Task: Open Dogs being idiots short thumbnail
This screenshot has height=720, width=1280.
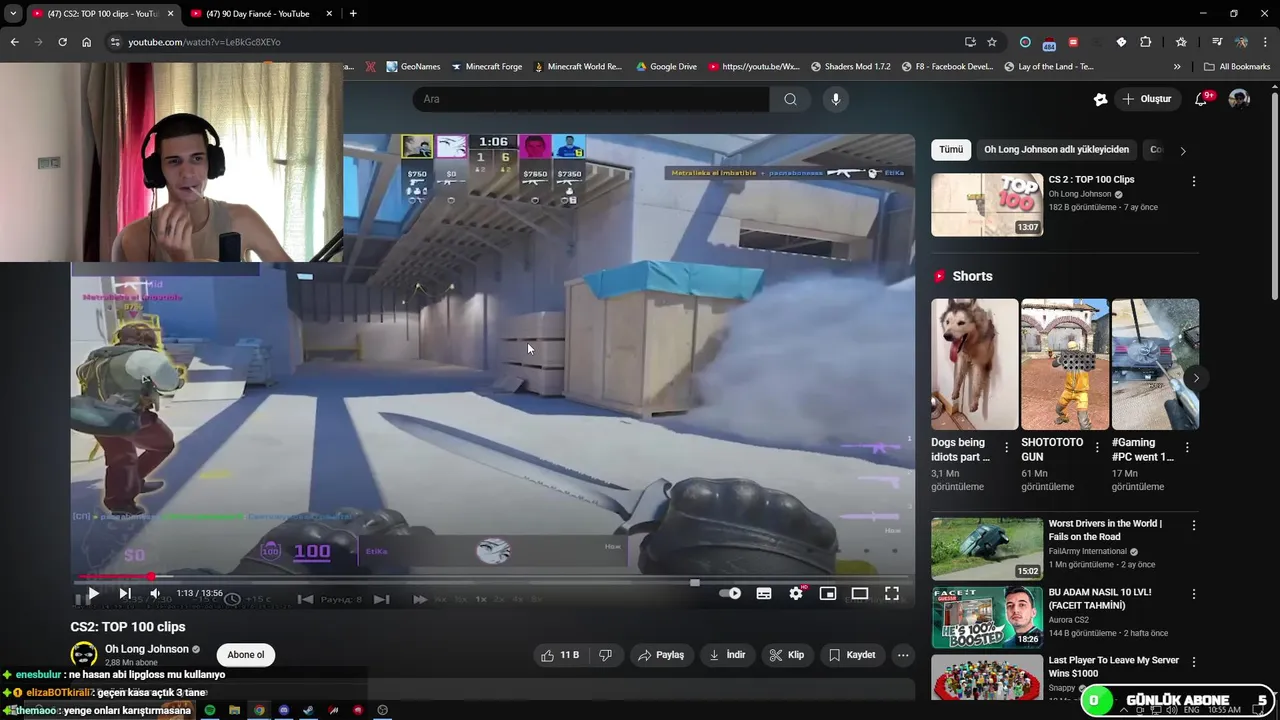Action: point(975,364)
